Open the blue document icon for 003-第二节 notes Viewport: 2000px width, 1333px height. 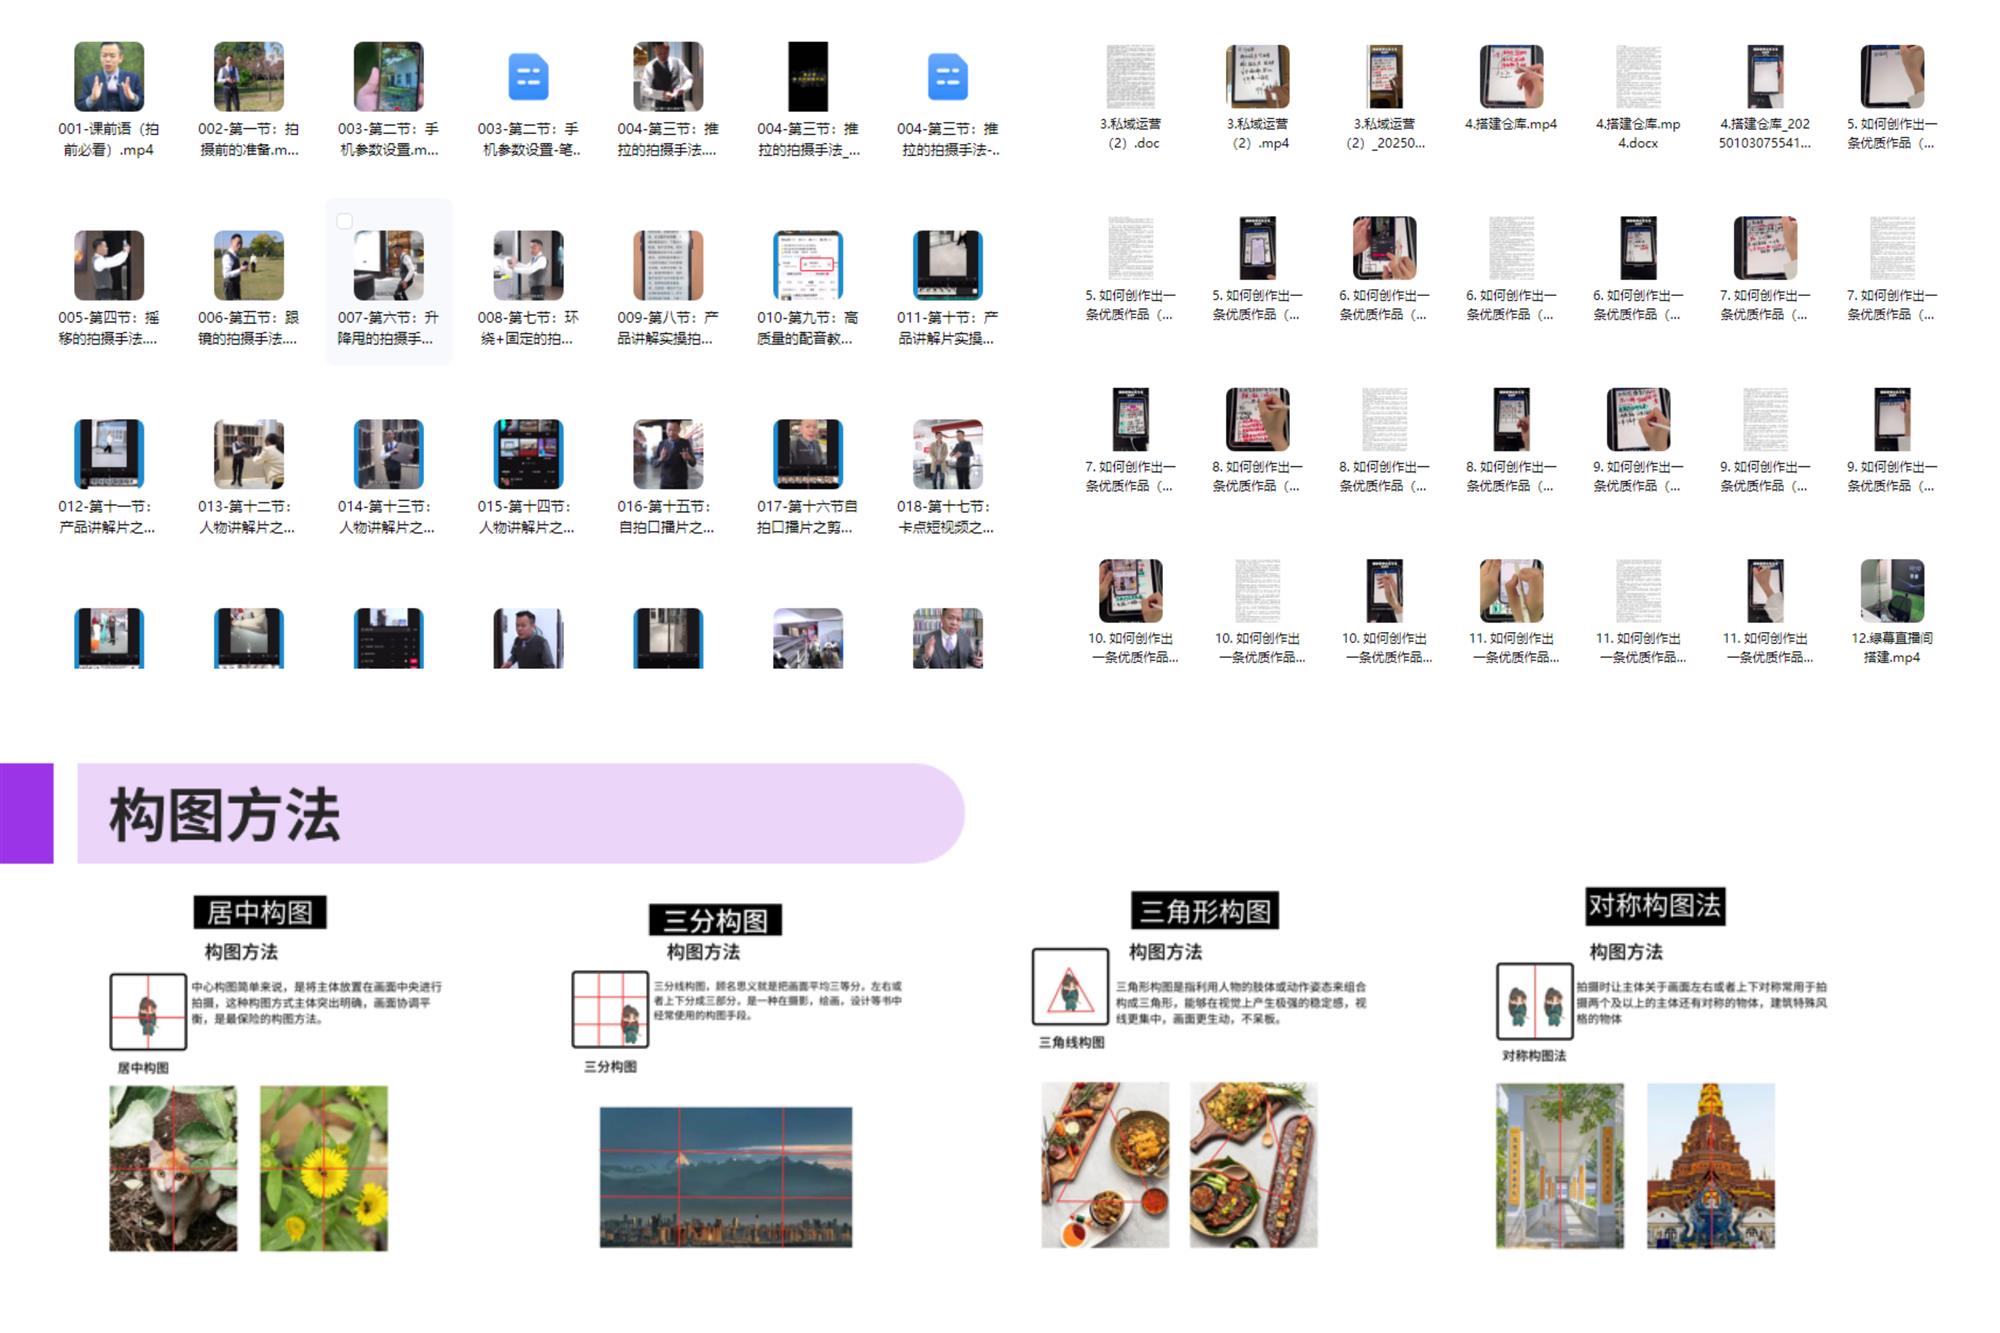click(x=528, y=77)
